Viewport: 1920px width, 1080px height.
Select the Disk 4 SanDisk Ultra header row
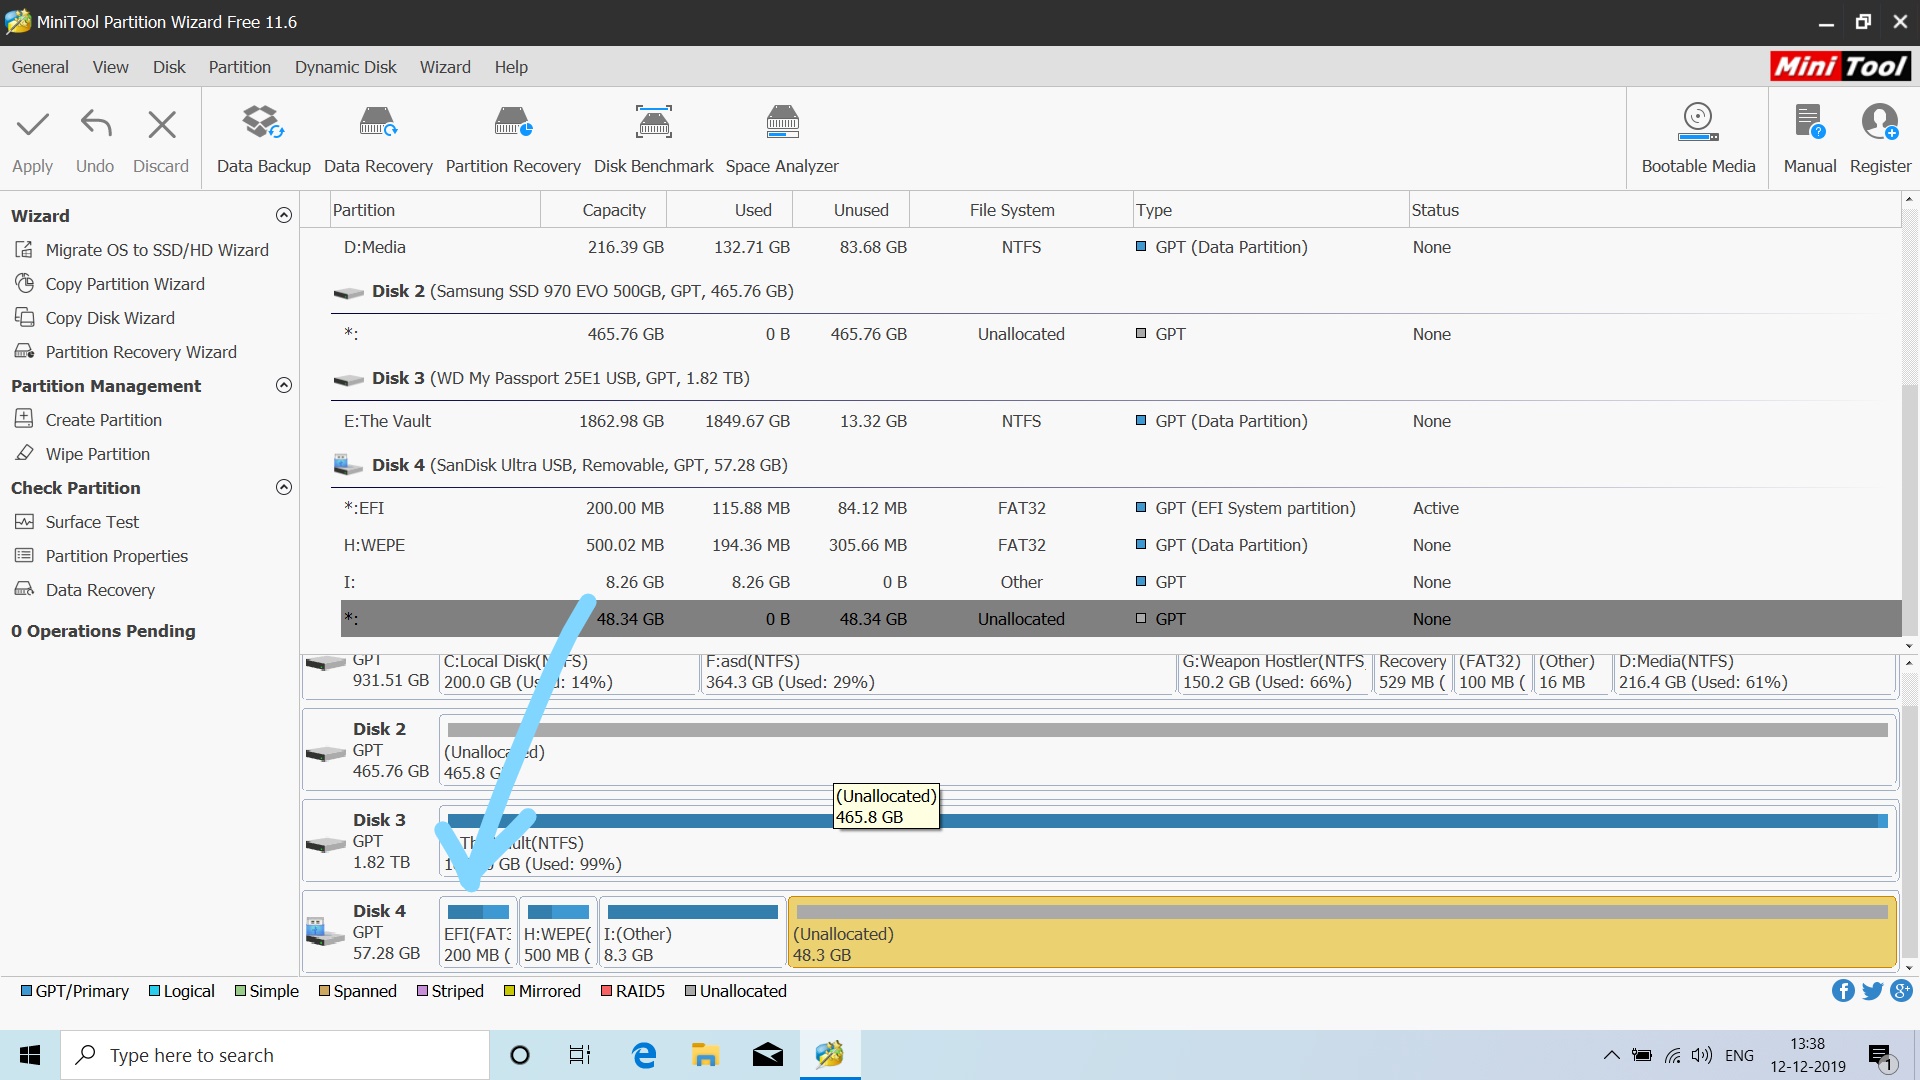pyautogui.click(x=1115, y=465)
